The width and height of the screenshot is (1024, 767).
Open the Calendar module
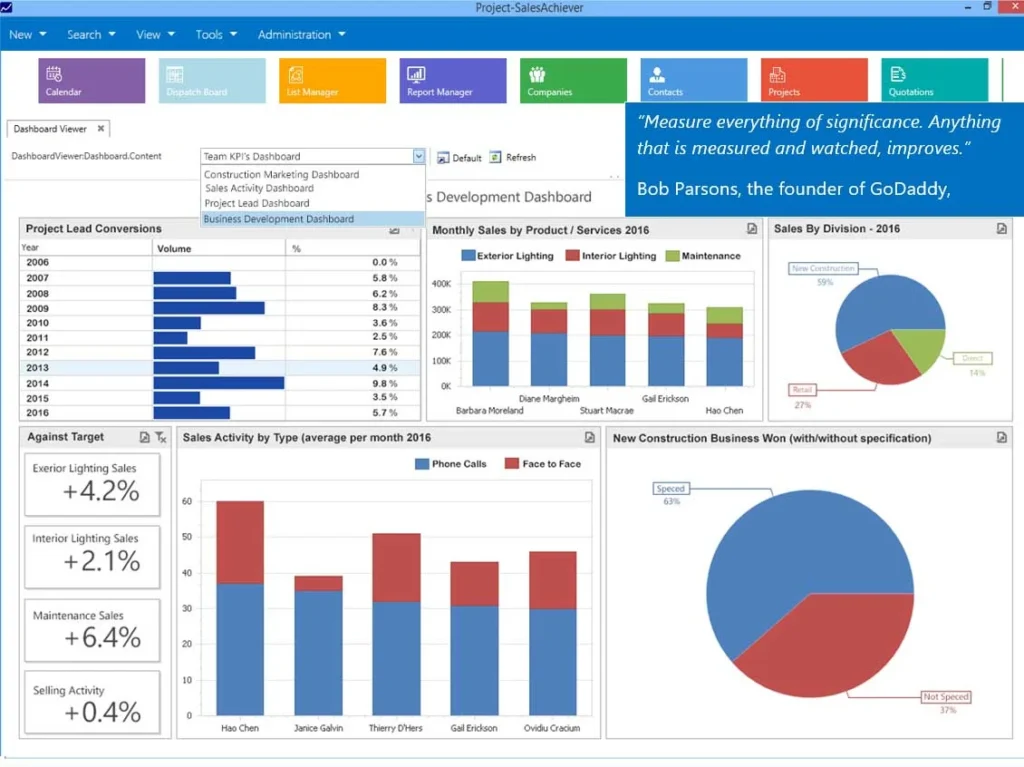click(91, 80)
